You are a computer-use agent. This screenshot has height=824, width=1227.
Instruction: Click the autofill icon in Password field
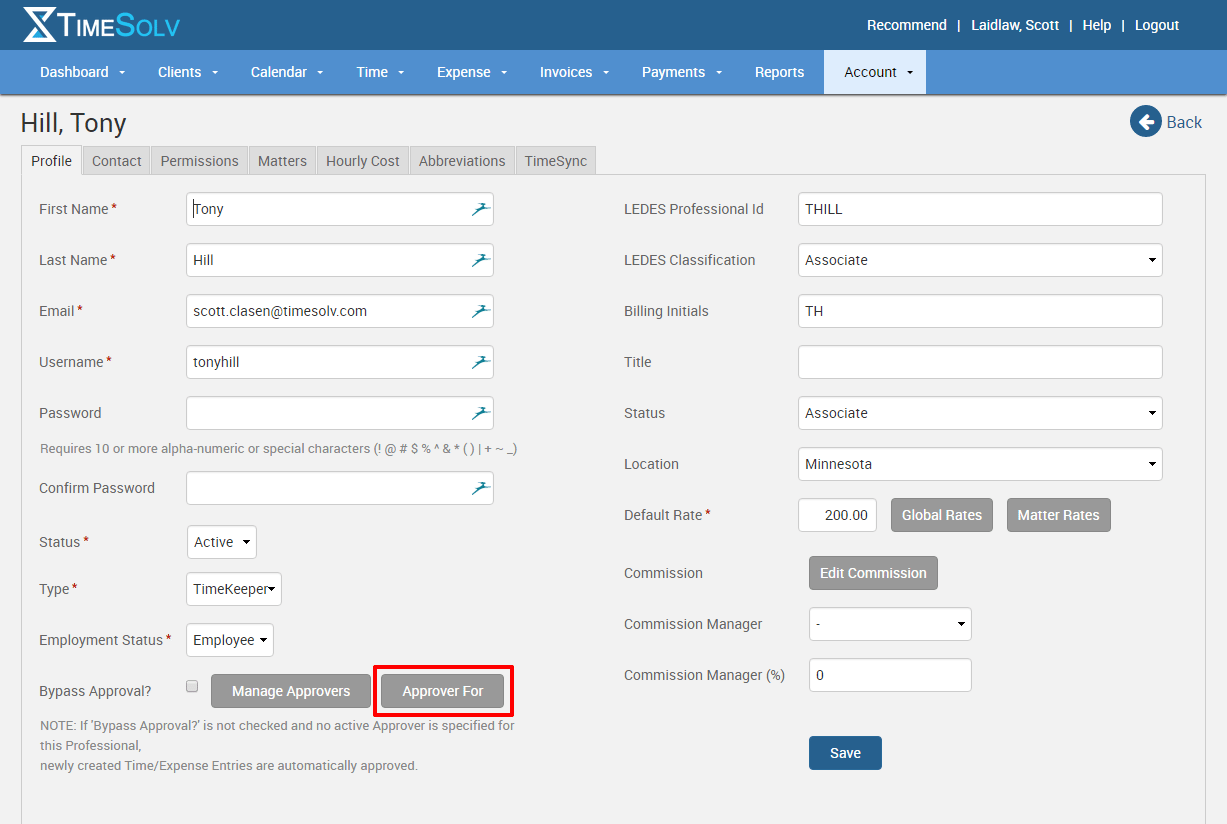point(481,413)
